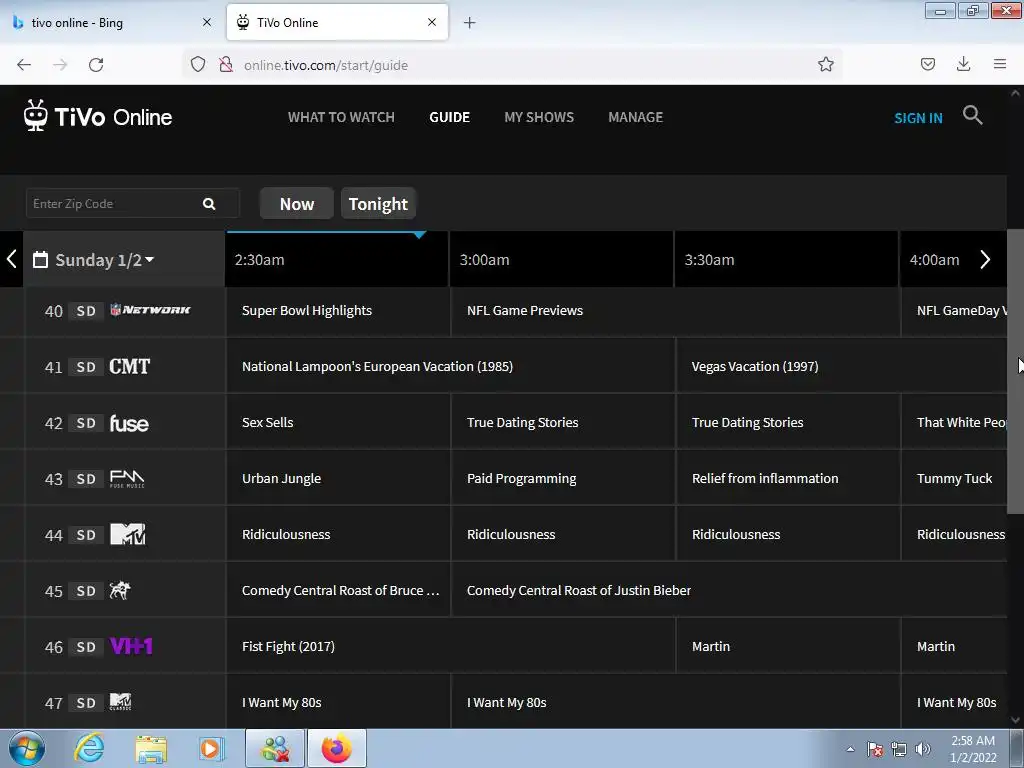Select Fist Fight (2017)
This screenshot has width=1024, height=768.
(451, 647)
